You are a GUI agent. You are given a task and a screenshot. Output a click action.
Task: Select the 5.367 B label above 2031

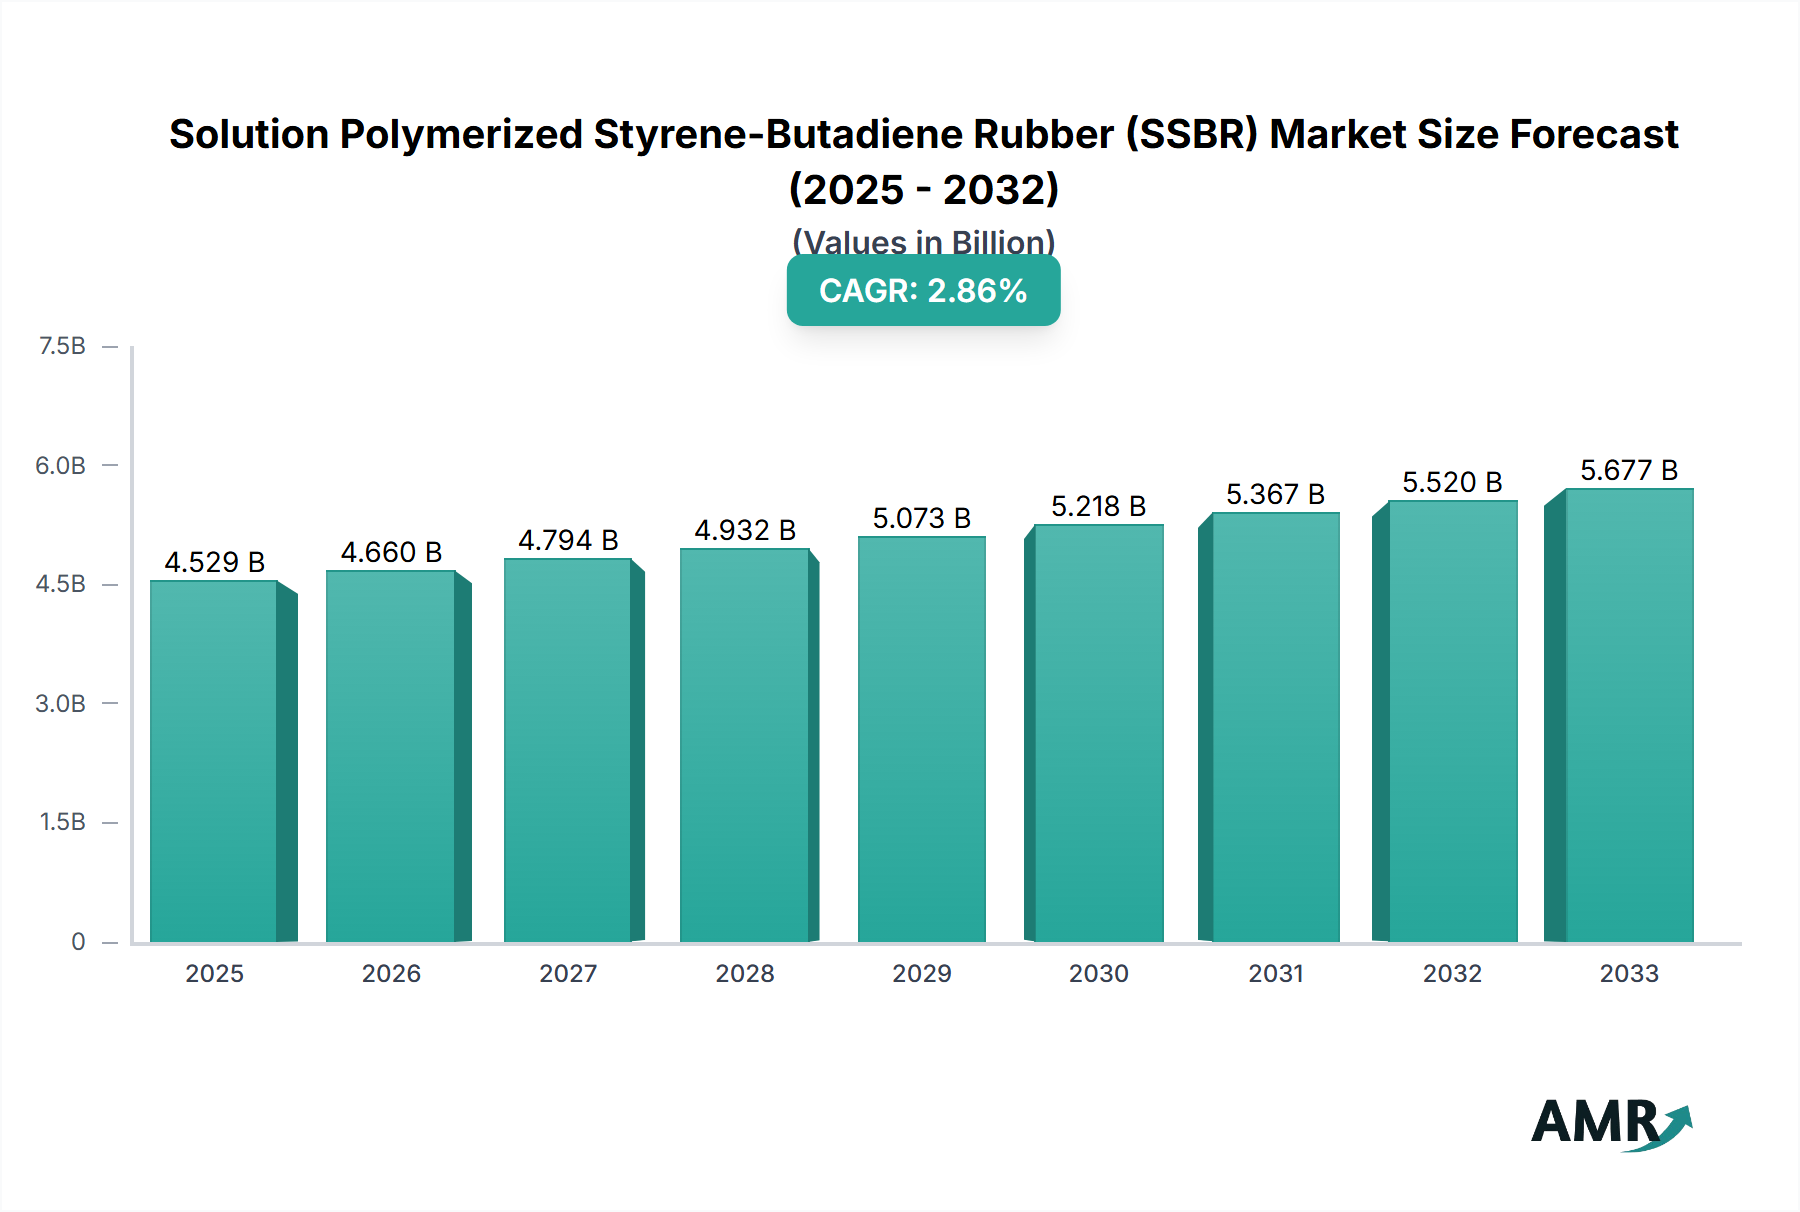(x=1277, y=492)
